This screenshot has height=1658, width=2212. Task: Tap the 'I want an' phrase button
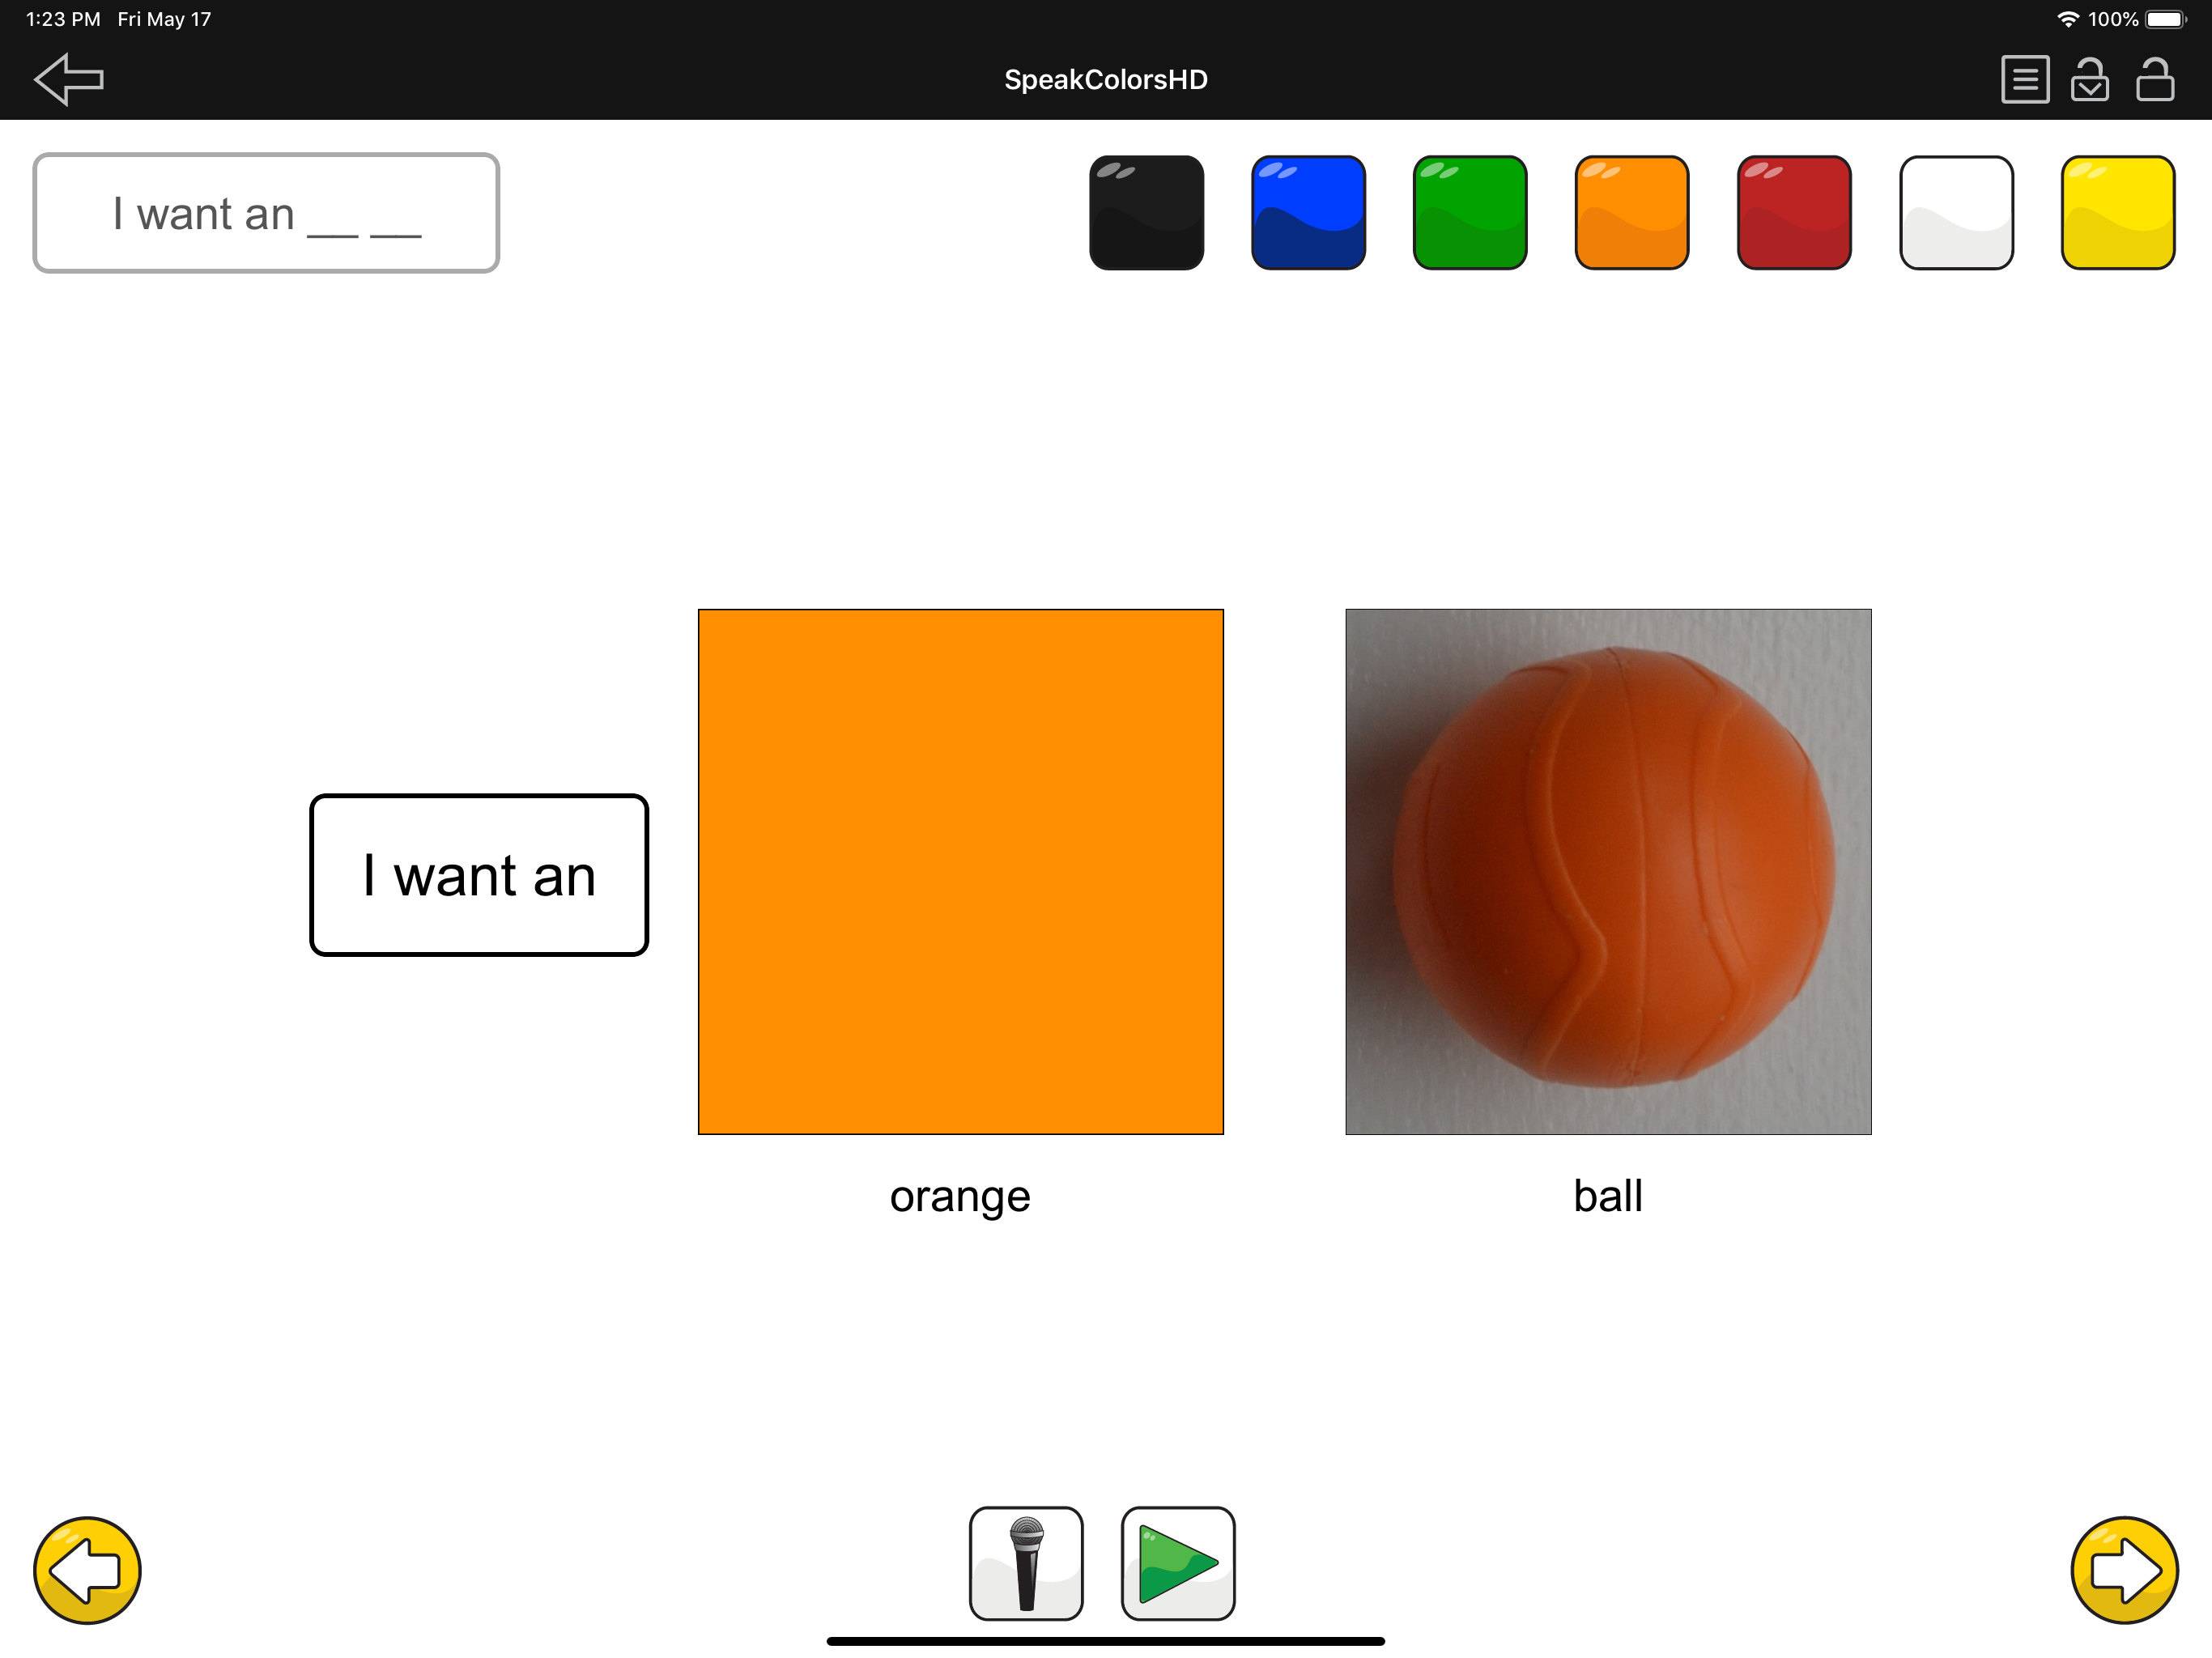tap(479, 875)
